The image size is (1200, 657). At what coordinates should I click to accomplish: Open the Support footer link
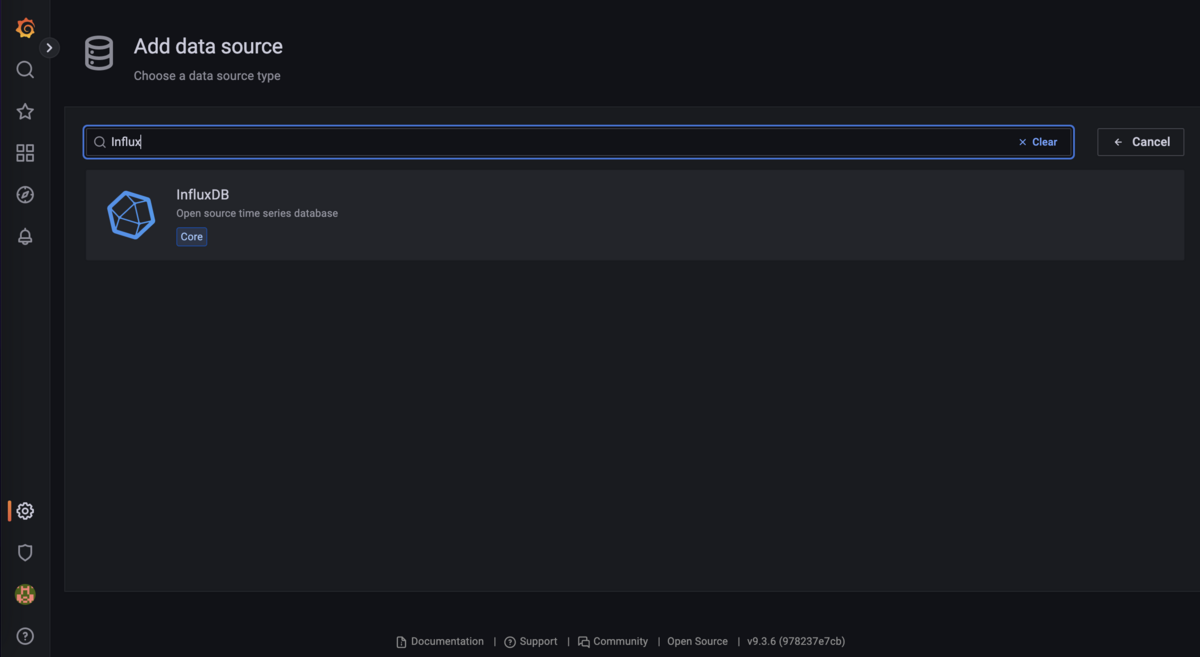(531, 642)
